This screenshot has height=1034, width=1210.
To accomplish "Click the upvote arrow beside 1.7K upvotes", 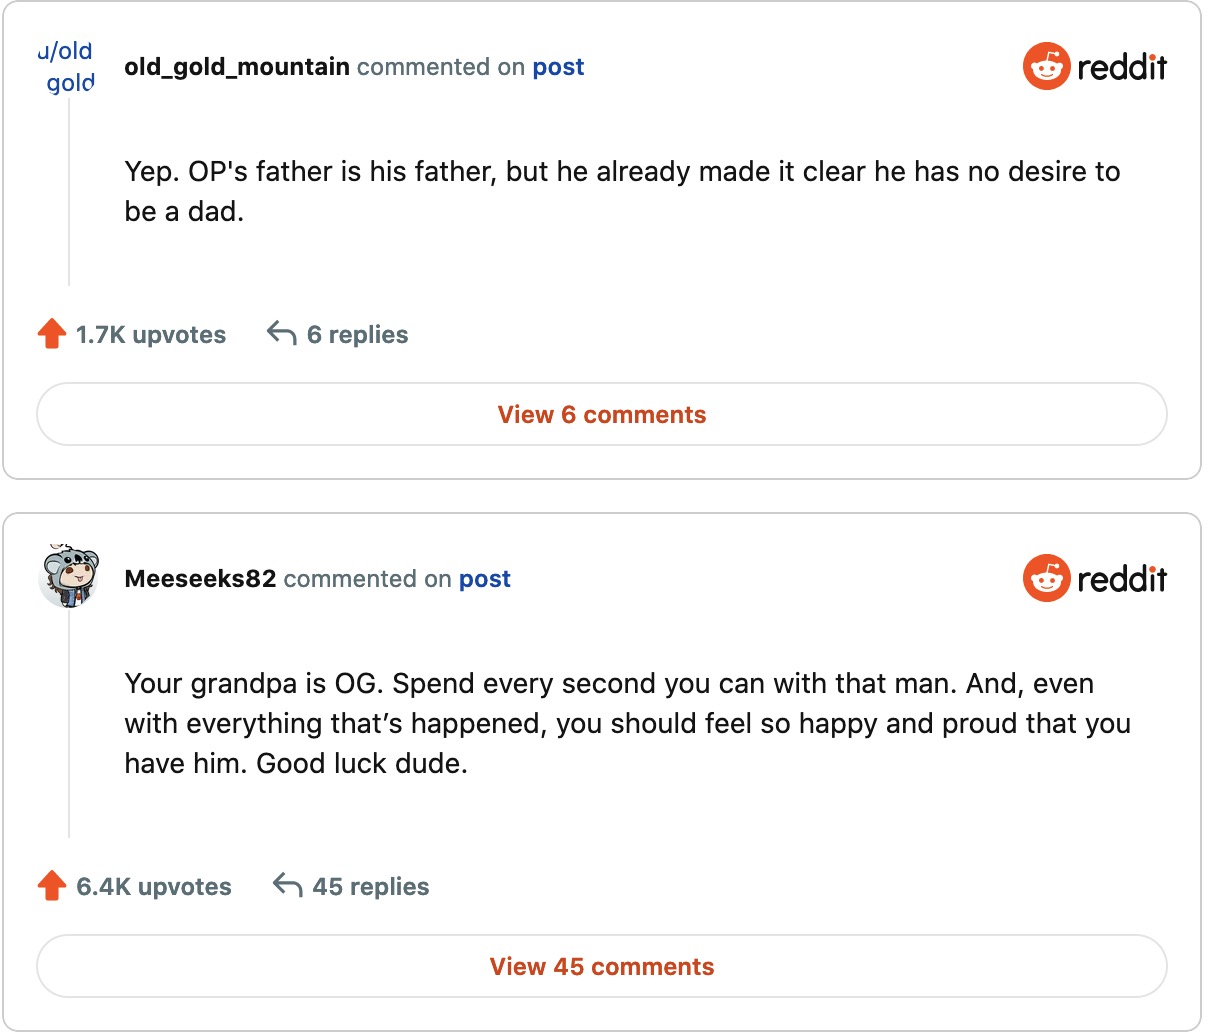I will pos(52,334).
